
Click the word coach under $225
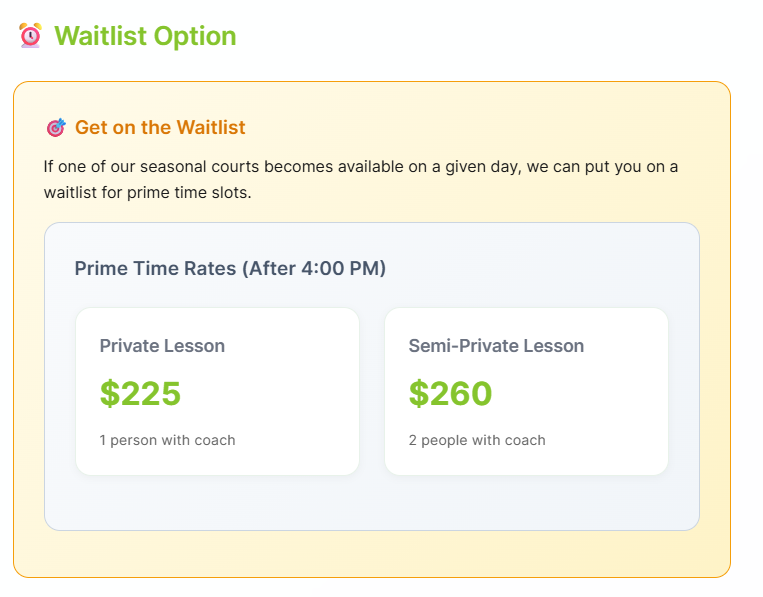[215, 440]
